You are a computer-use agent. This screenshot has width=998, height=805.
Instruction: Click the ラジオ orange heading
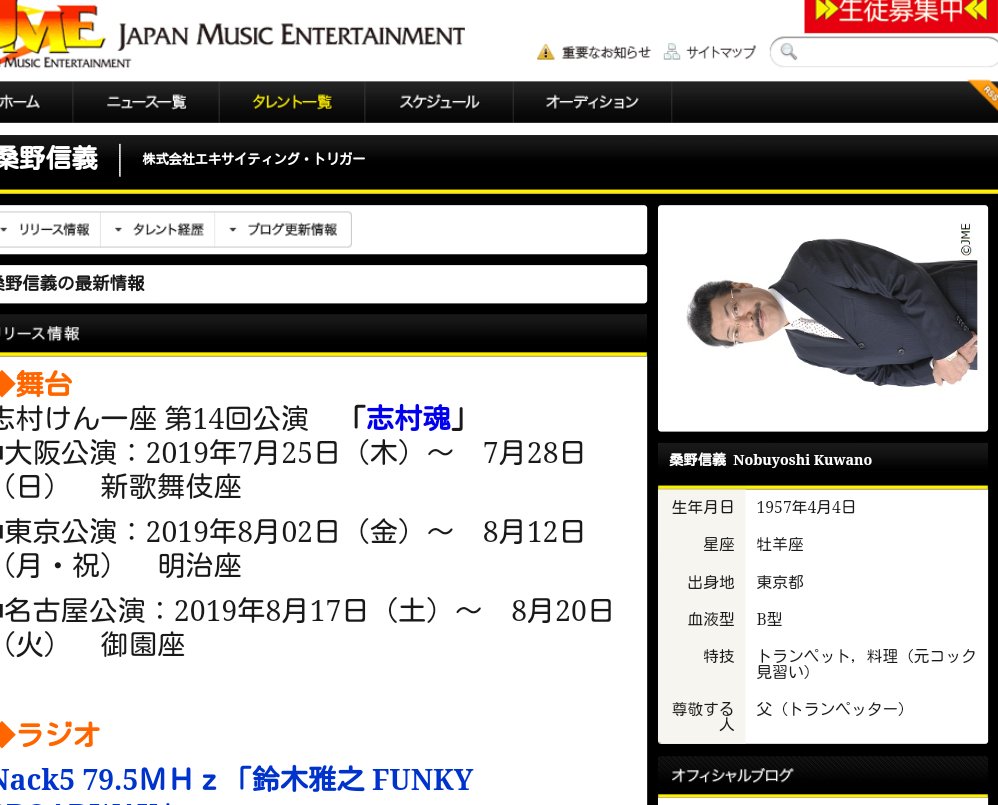pyautogui.click(x=50, y=734)
